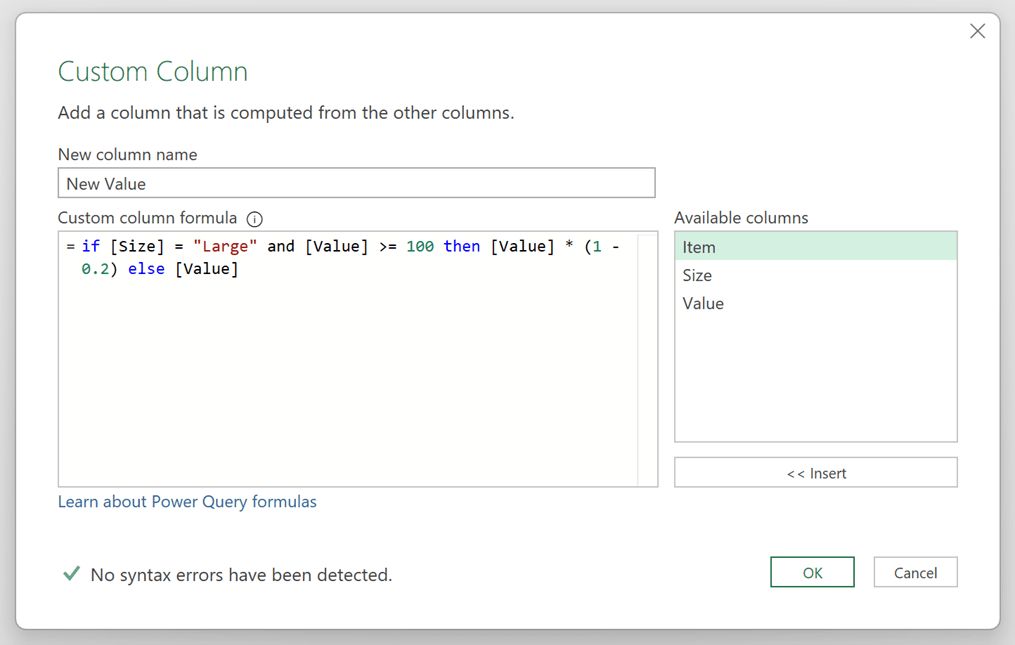Click inside the New column name field
The height and width of the screenshot is (645, 1015).
pyautogui.click(x=355, y=183)
